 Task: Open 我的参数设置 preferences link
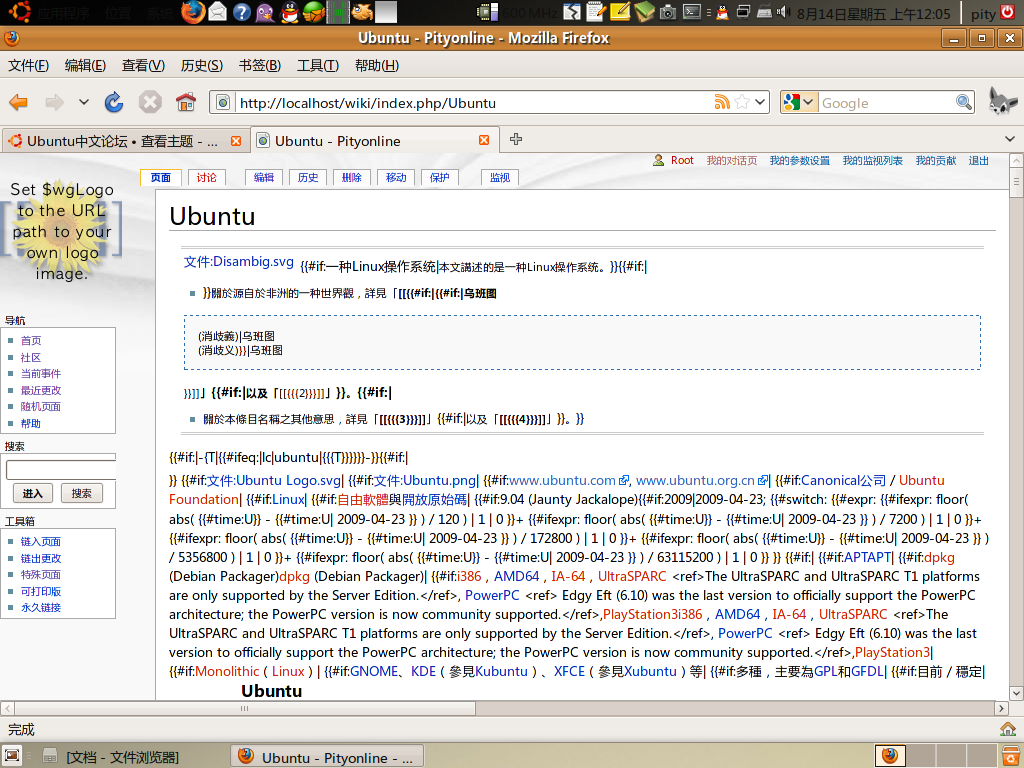(799, 161)
